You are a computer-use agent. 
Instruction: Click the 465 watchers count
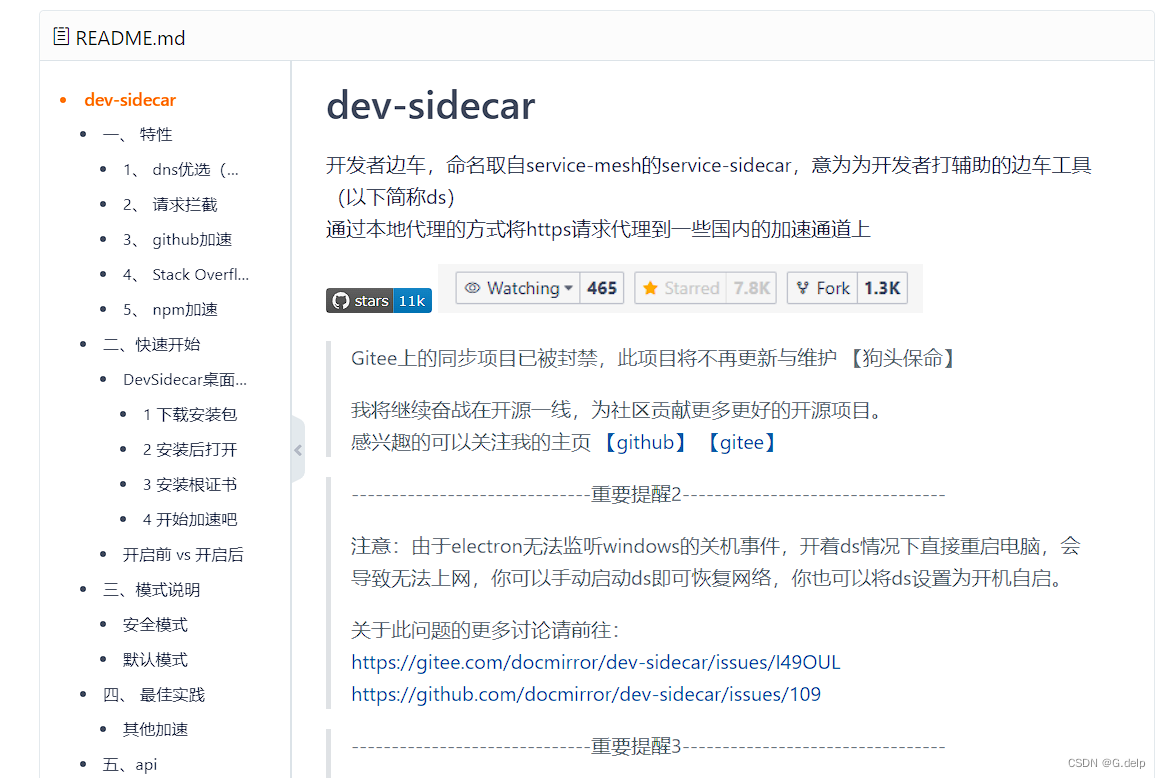pyautogui.click(x=601, y=288)
